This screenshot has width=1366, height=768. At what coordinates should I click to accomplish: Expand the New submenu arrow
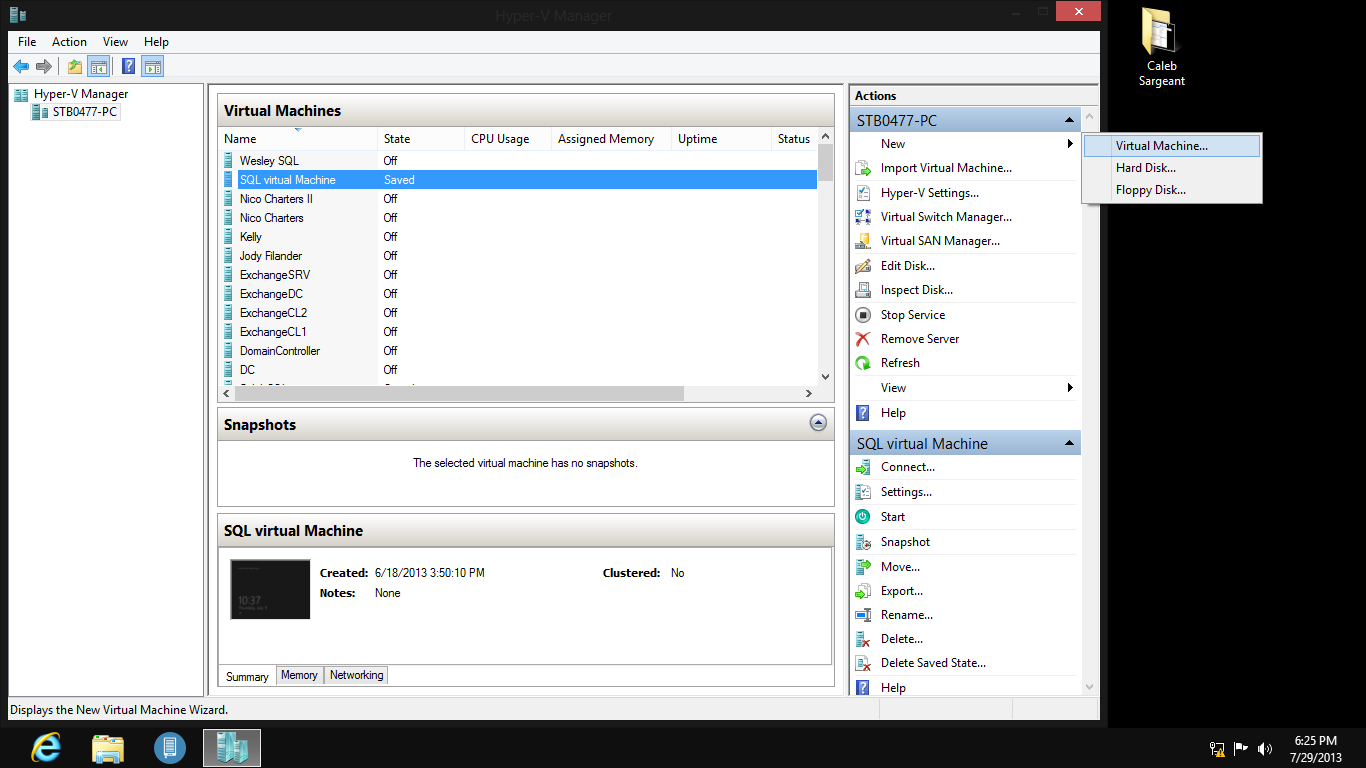tap(1070, 144)
